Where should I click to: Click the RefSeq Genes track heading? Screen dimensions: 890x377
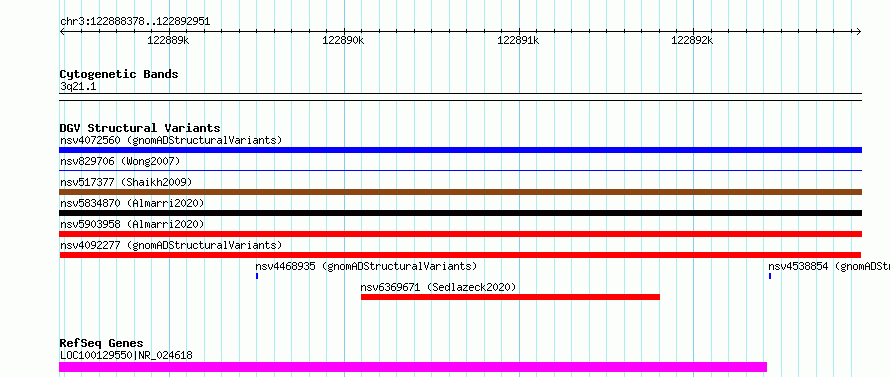(x=101, y=344)
